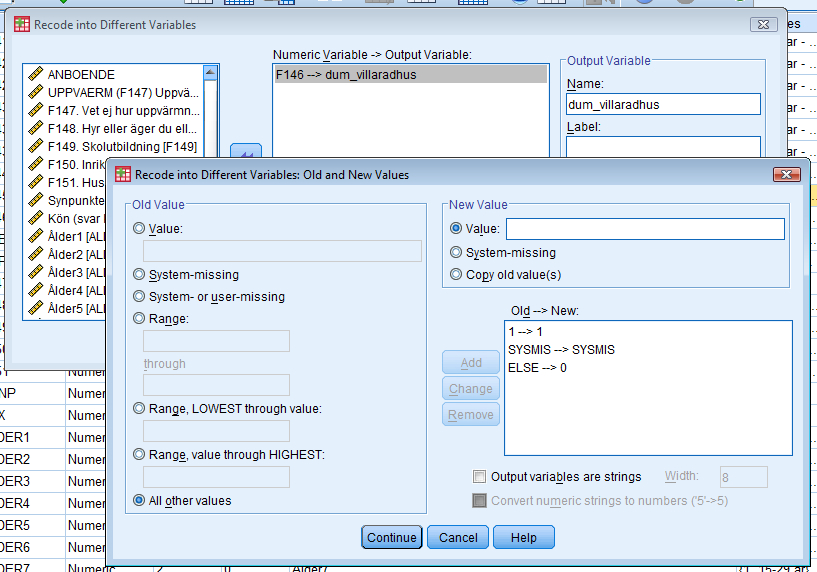Click ruler icon beside Ålder3 variable
Viewport: 817px width, 572px height.
pos(36,272)
